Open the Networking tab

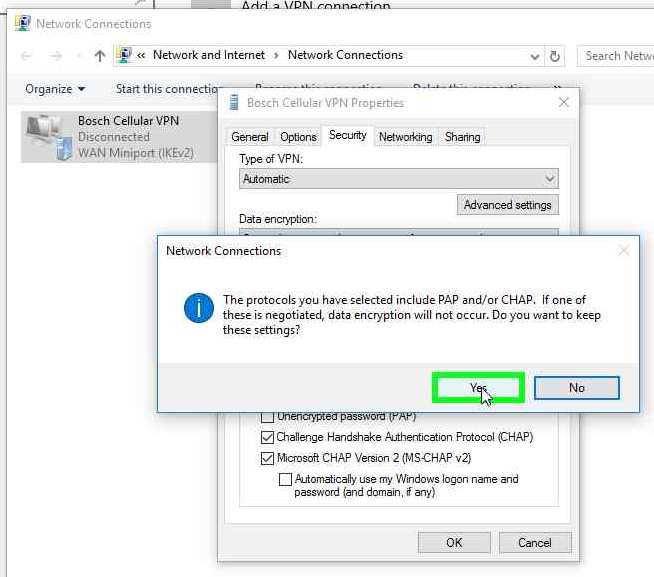pos(405,137)
